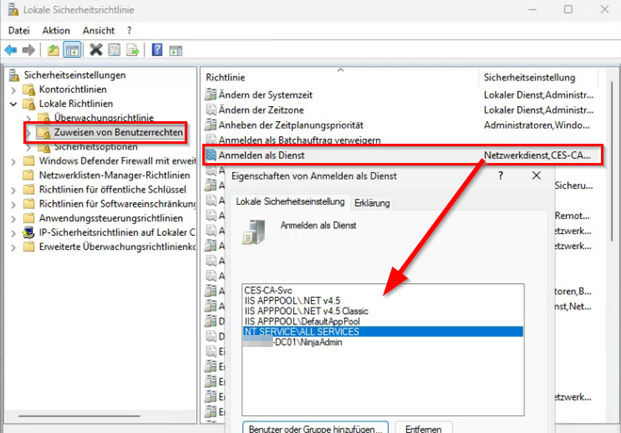
Task: Click icon beside Anheben der Zeitplanungspriorität
Action: click(211, 125)
